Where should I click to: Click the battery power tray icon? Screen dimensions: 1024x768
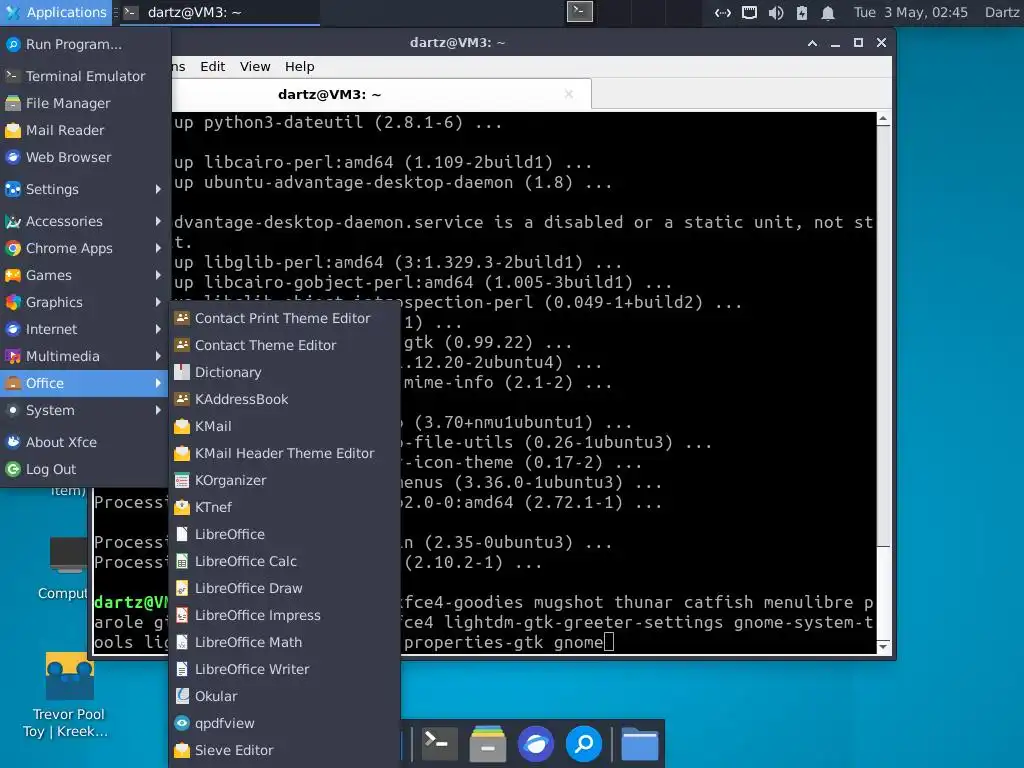tap(802, 12)
